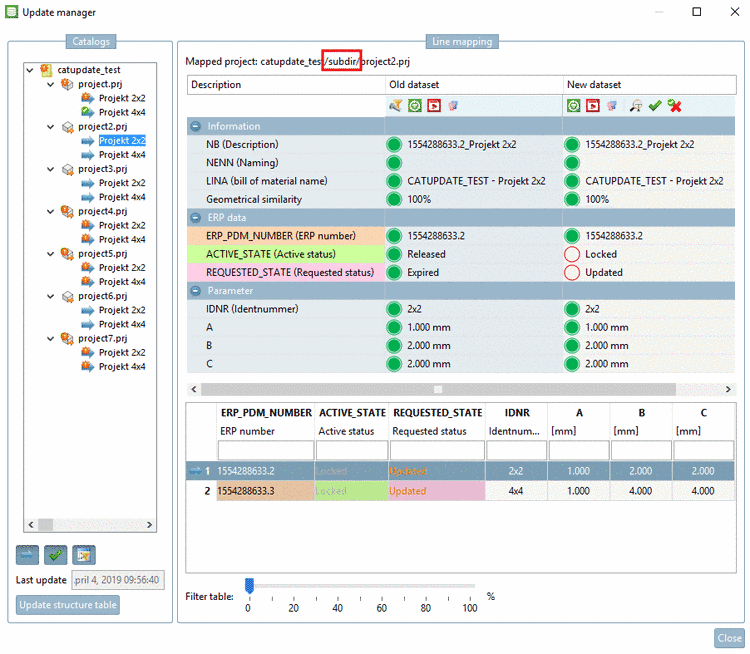Click the pink cubes icon under New dataset
Image resolution: width=750 pixels, height=654 pixels.
click(x=612, y=106)
